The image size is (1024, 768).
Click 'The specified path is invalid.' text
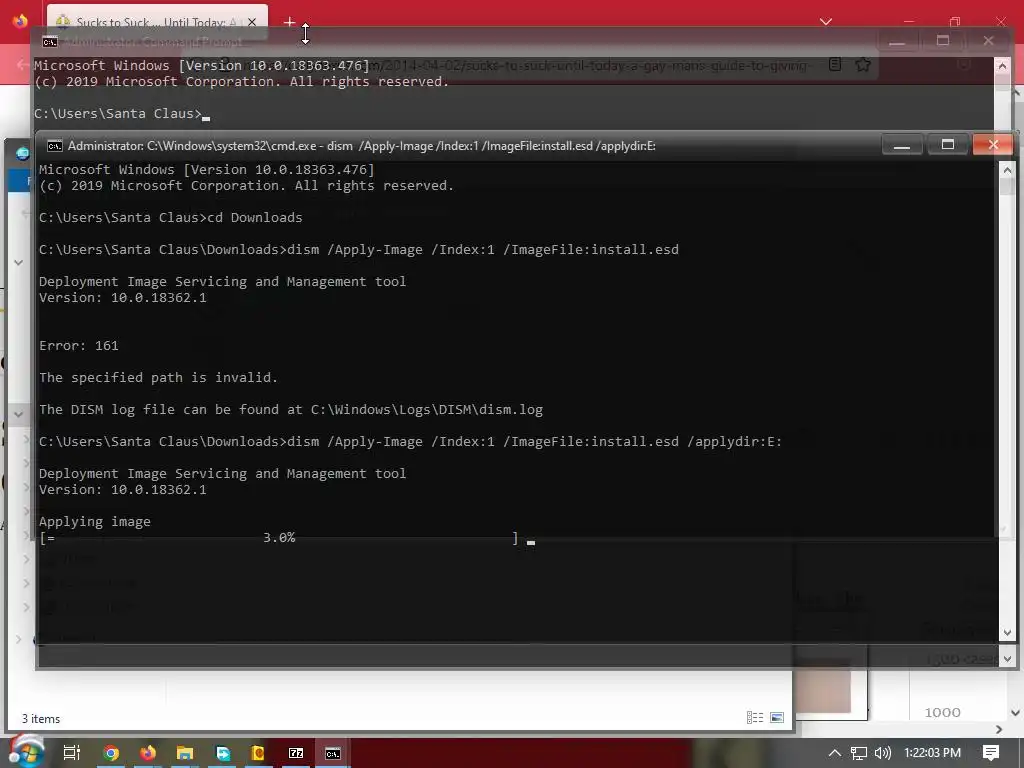(x=158, y=377)
